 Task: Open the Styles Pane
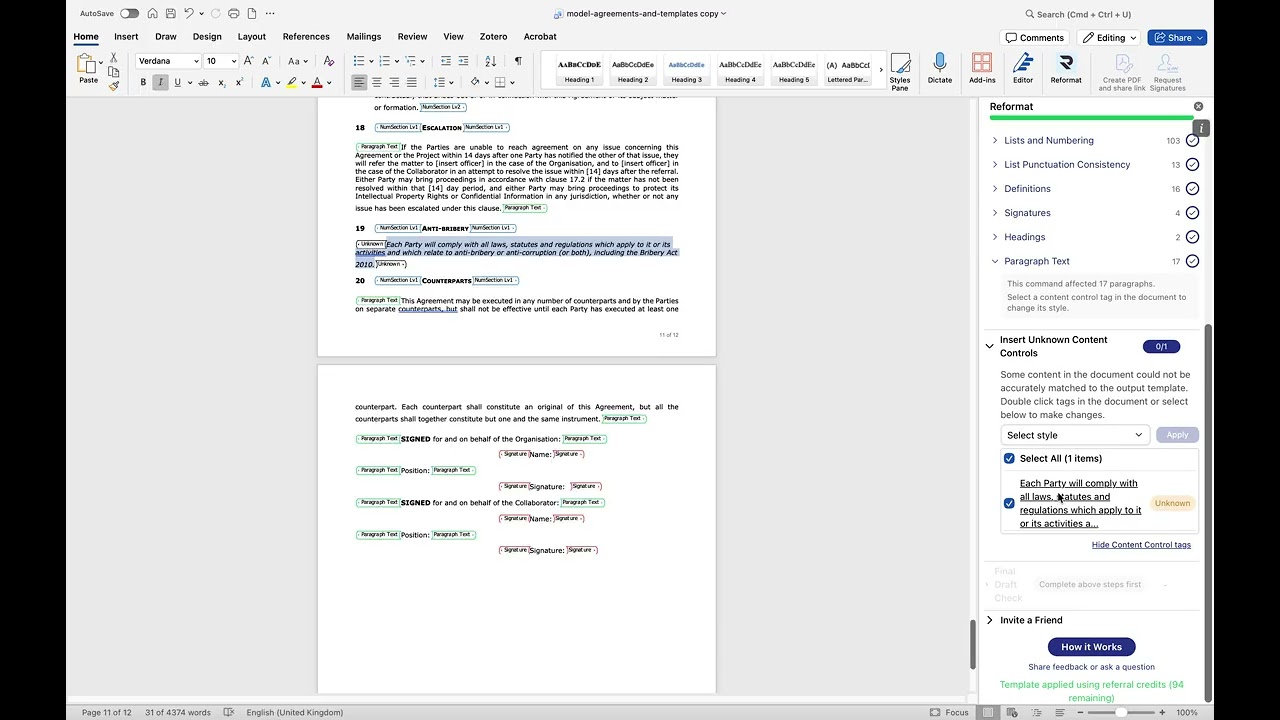click(900, 70)
